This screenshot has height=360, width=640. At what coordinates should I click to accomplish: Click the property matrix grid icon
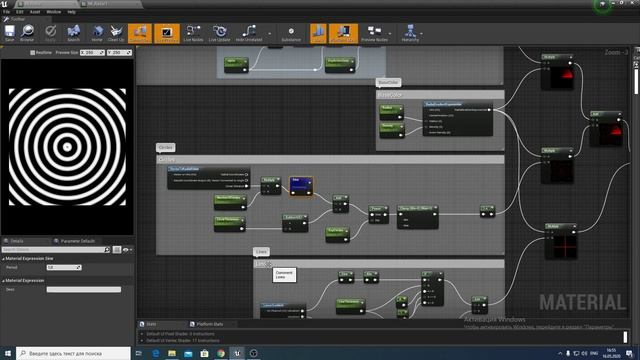(117, 249)
